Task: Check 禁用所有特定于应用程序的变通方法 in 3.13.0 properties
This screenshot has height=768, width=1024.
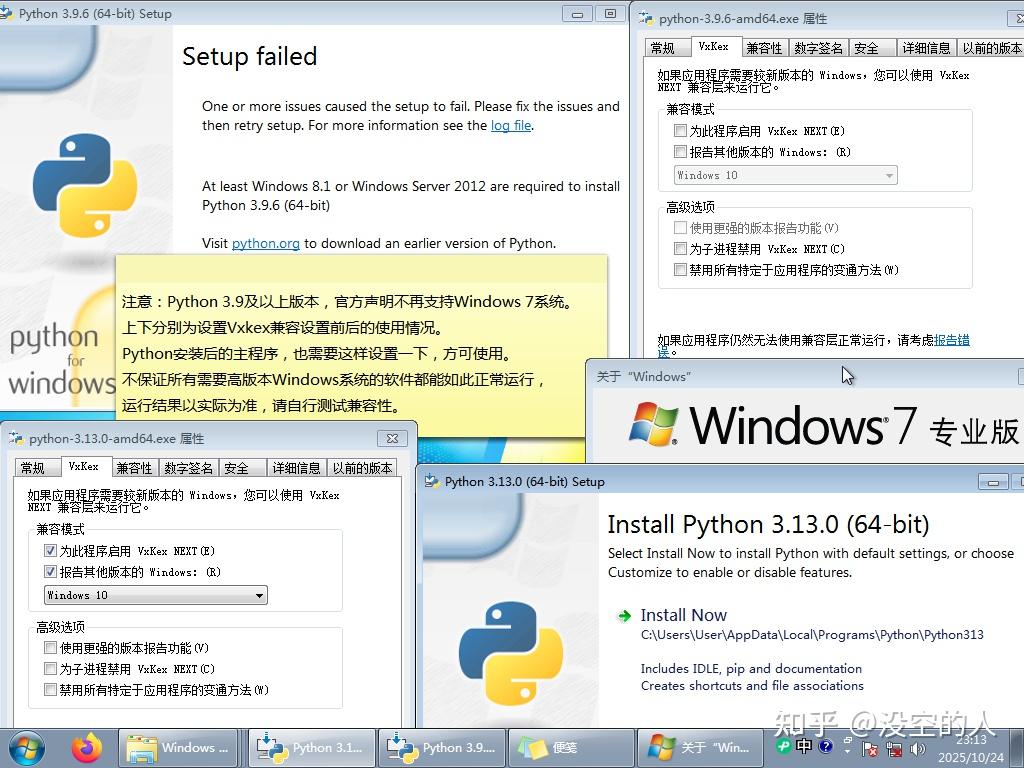Action: click(50, 689)
